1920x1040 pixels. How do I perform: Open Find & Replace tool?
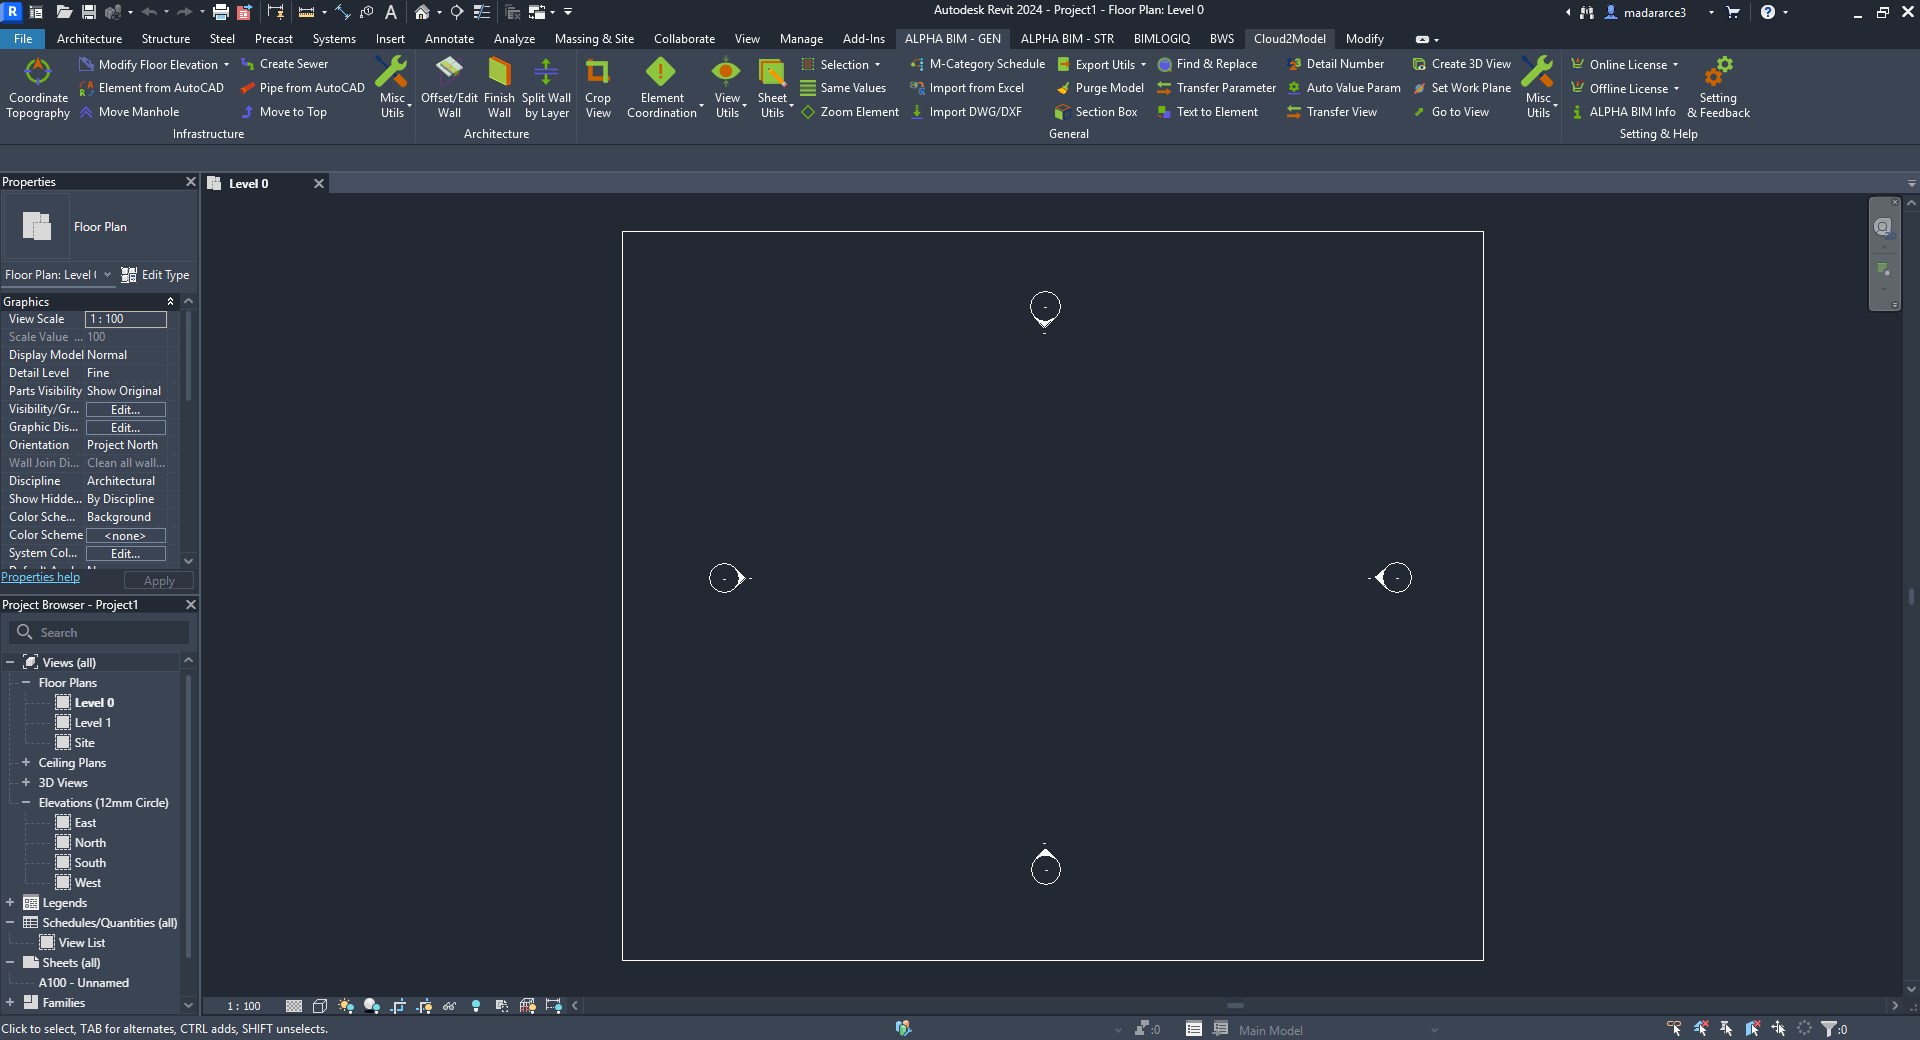coord(1207,64)
